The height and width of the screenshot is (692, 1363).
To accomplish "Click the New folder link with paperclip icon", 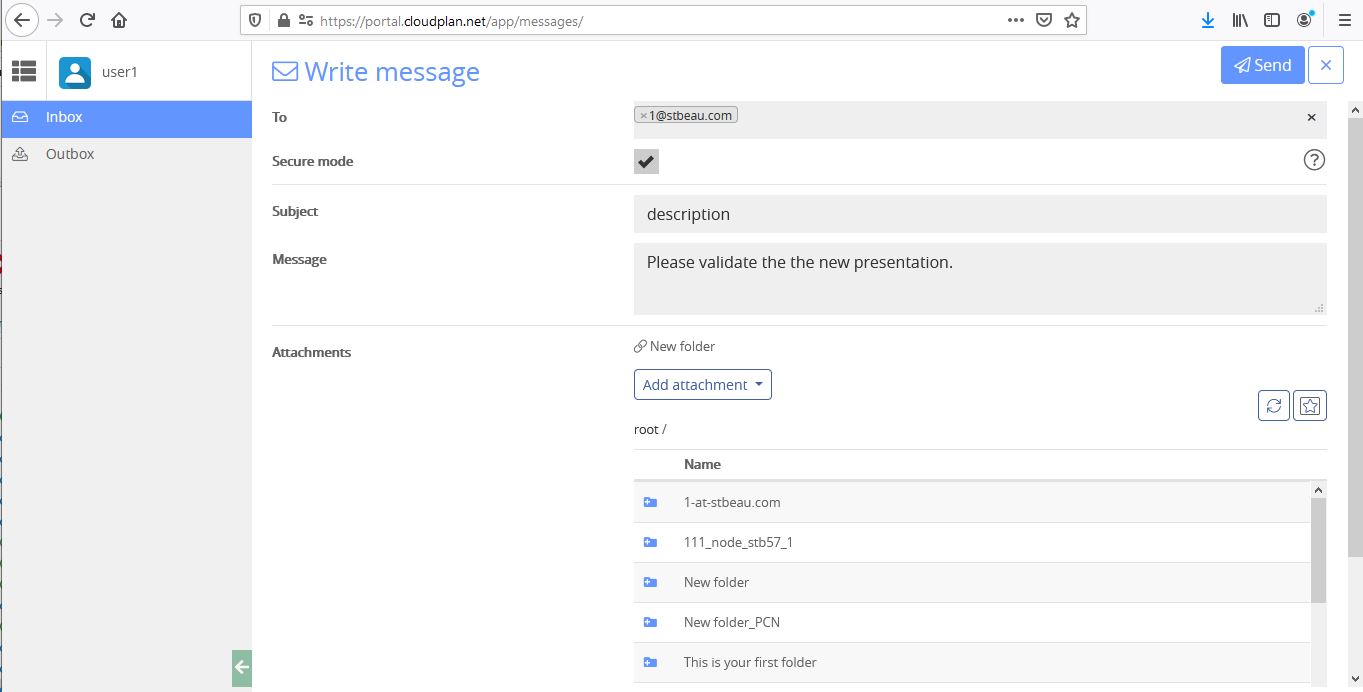I will (x=674, y=346).
